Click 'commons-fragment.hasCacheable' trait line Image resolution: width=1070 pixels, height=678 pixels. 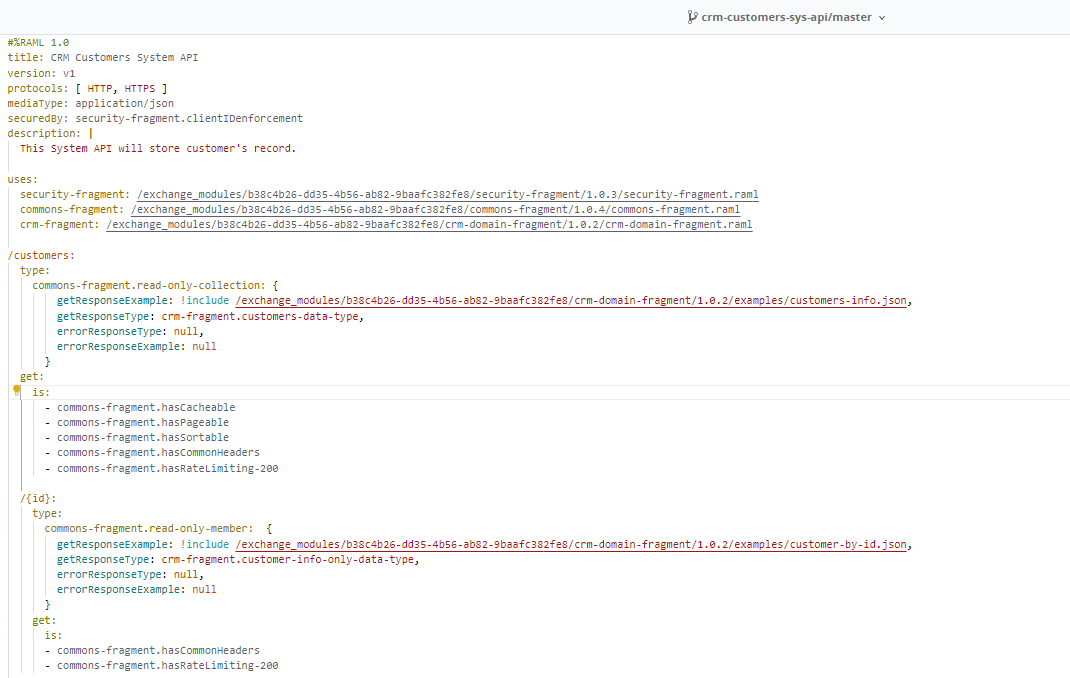(146, 407)
